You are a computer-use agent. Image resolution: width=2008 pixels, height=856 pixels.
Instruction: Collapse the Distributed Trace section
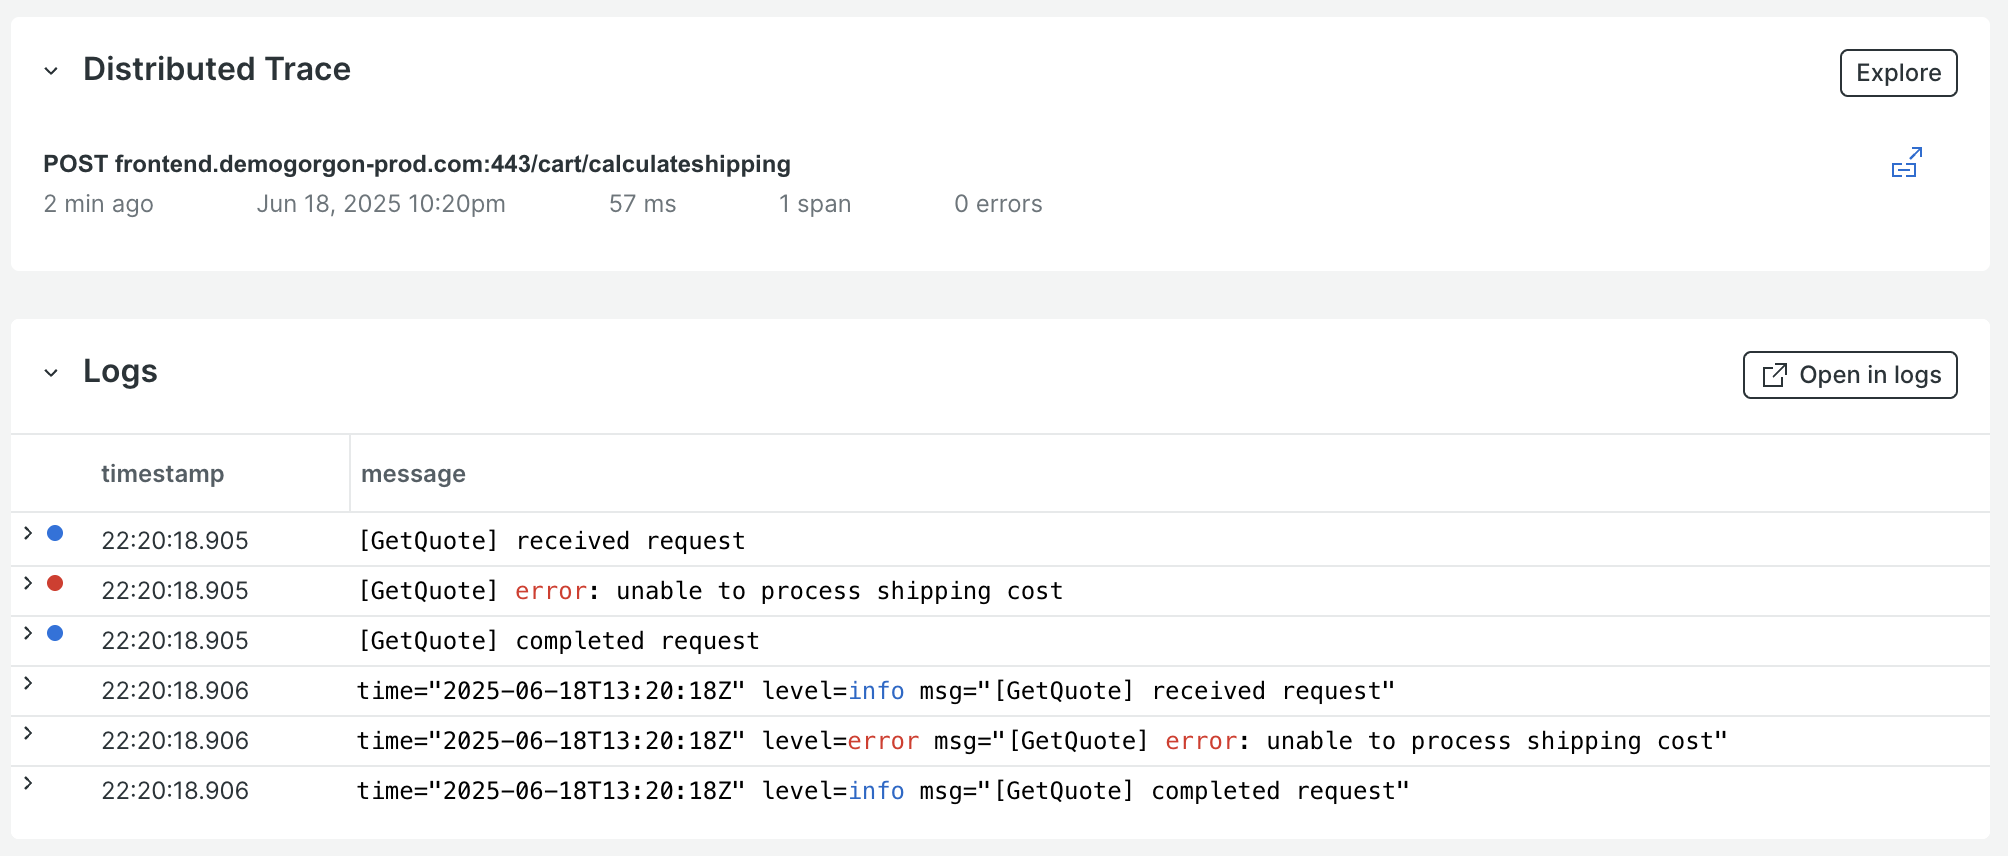[x=51, y=71]
